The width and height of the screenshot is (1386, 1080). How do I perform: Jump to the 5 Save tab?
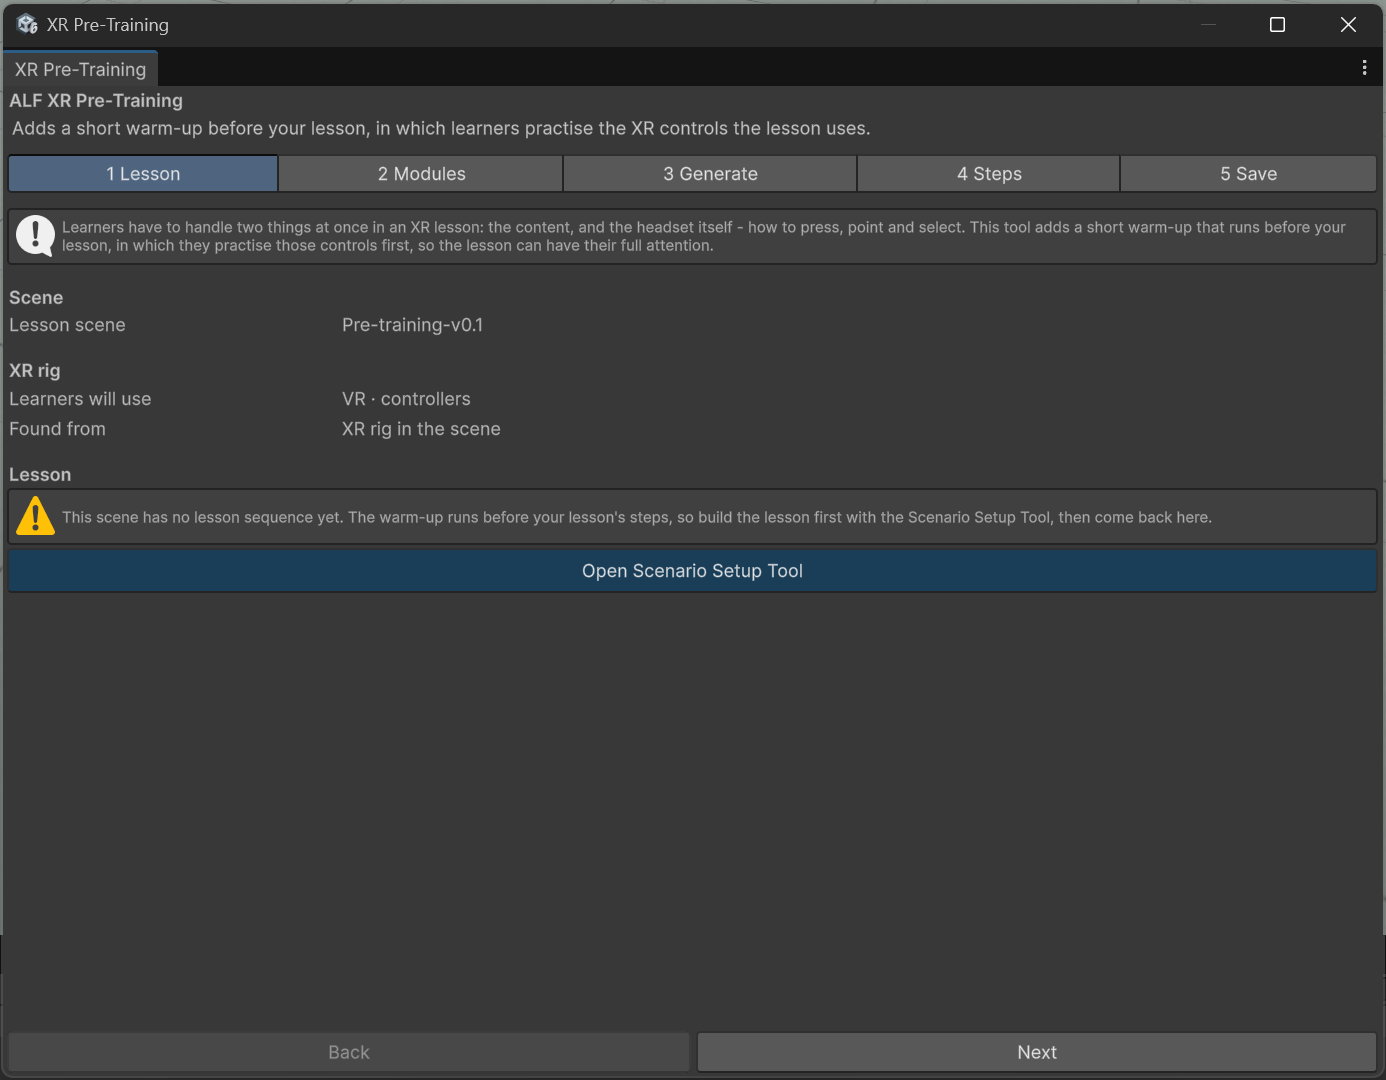pyautogui.click(x=1248, y=173)
